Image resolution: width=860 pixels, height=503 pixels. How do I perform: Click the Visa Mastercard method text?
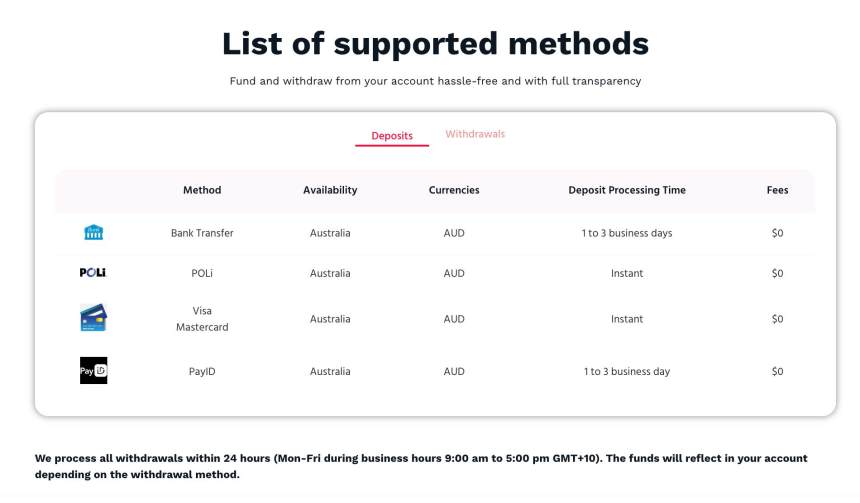[202, 319]
